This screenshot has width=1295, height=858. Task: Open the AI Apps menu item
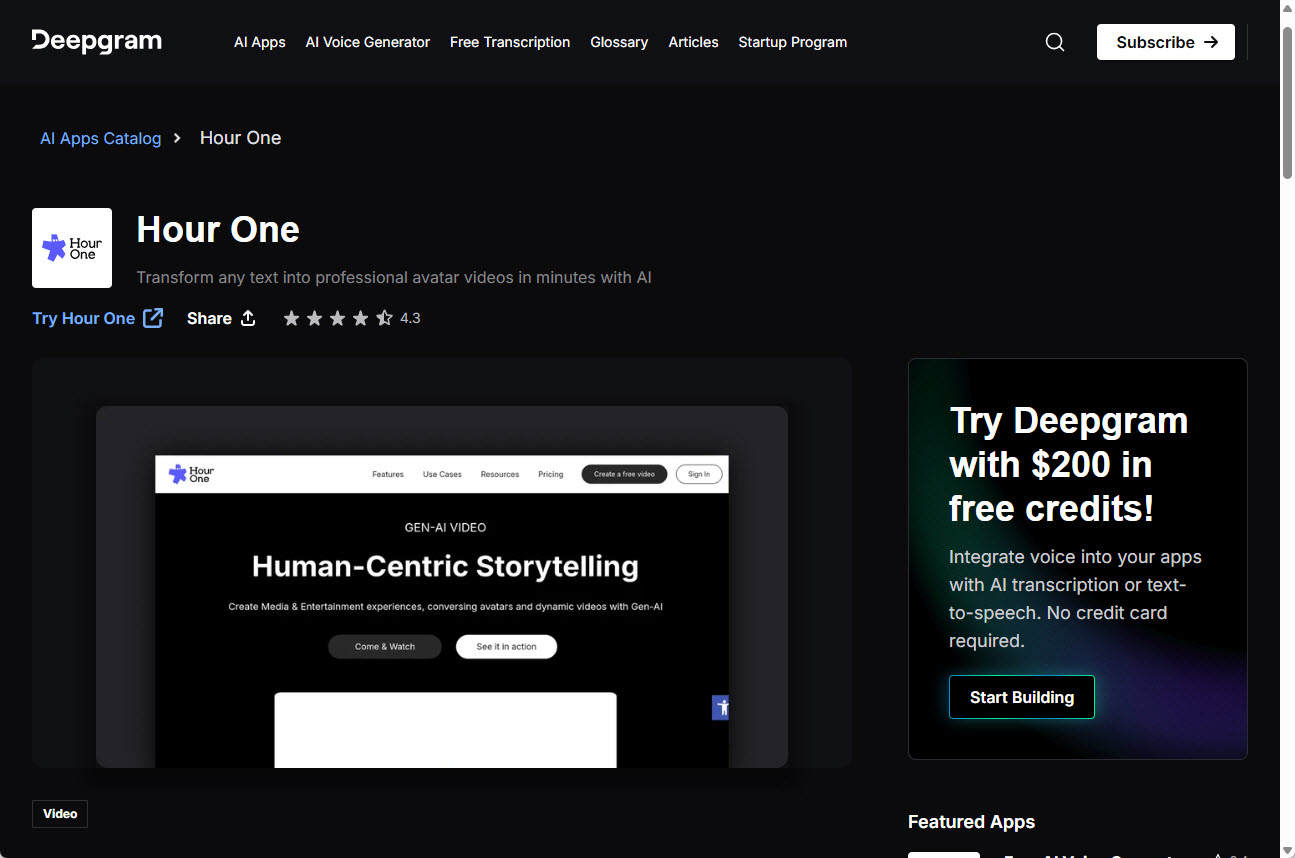tap(260, 42)
